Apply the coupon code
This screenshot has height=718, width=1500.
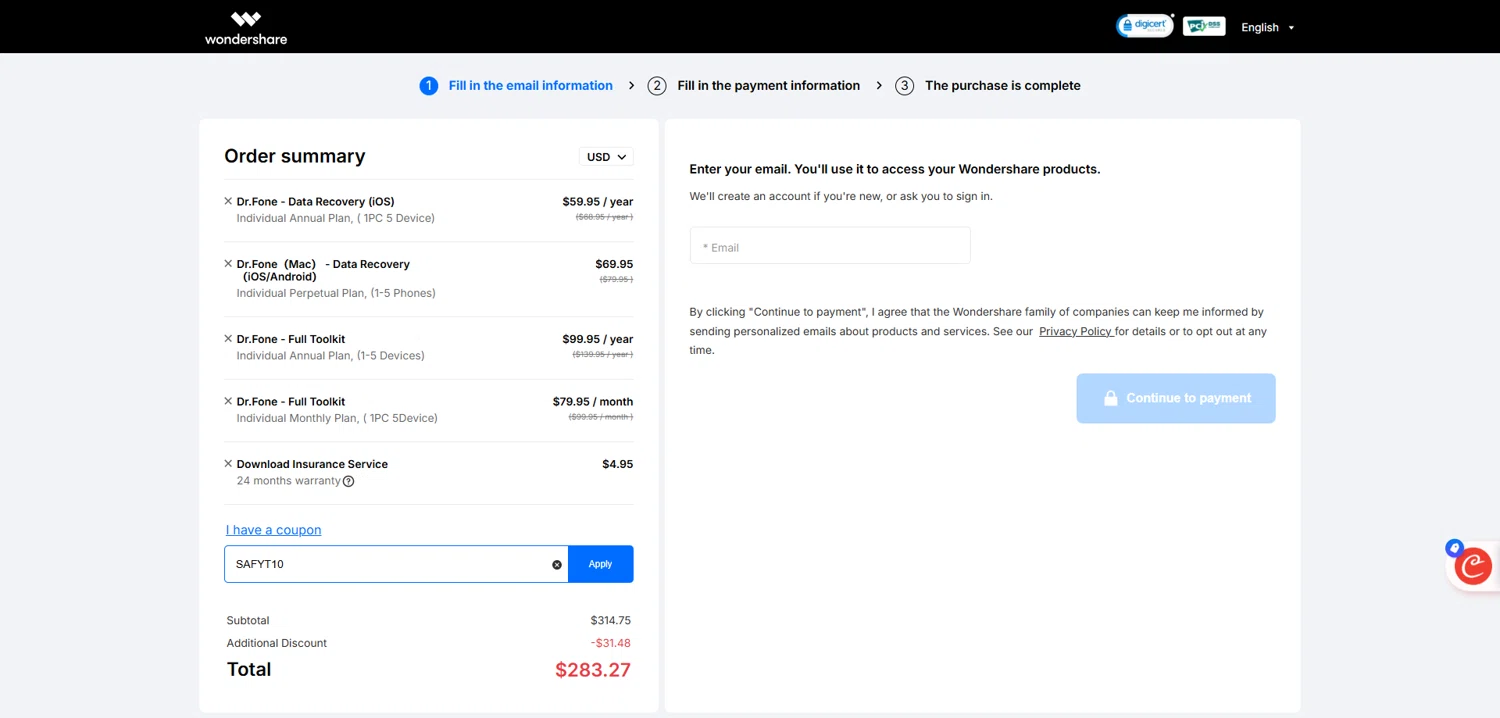[600, 564]
